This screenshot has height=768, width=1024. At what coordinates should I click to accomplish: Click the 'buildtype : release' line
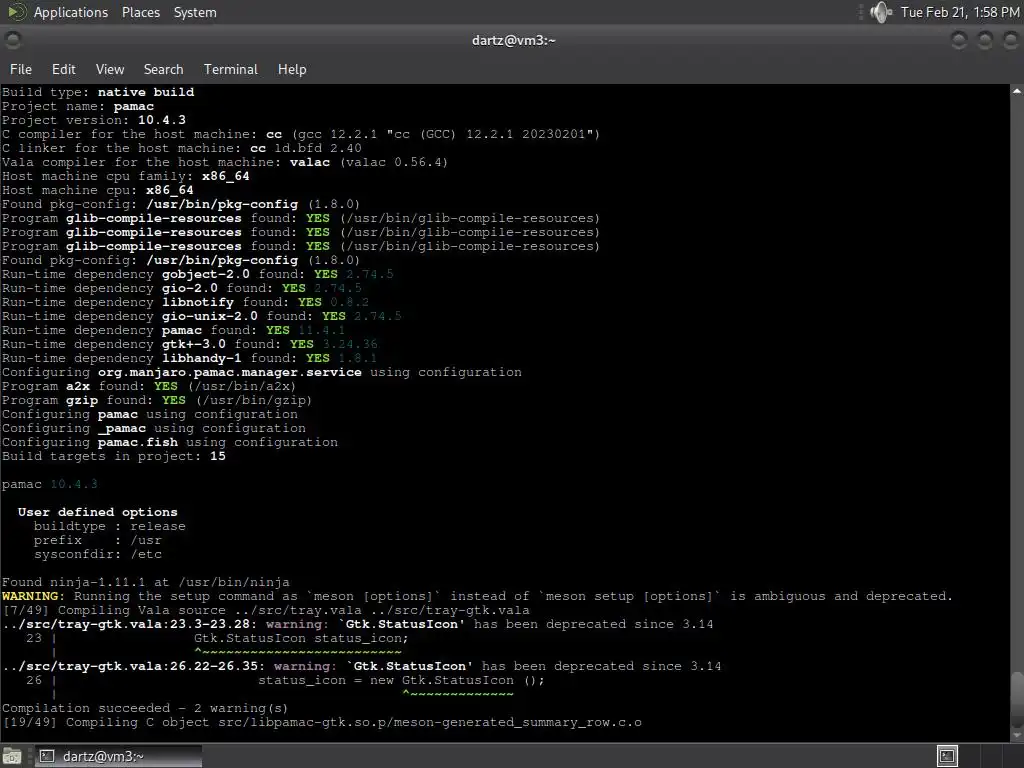110,526
